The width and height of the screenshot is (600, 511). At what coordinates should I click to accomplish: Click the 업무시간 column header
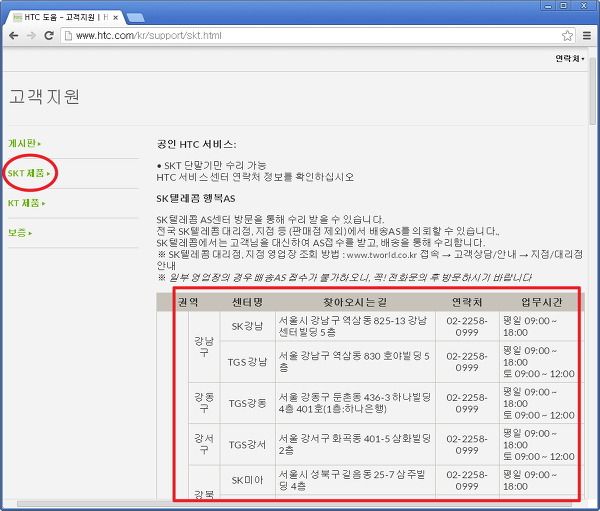pos(541,302)
